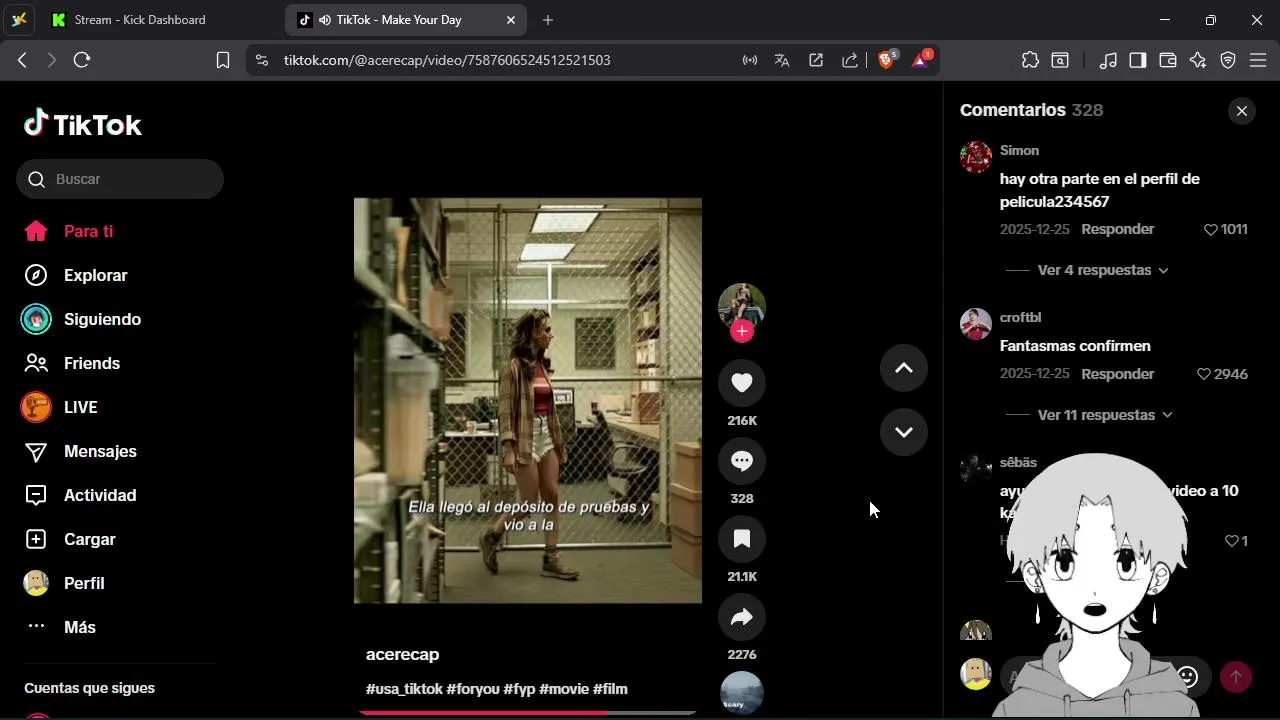Toggle the browser sidebar panel
Viewport: 1280px width, 720px height.
click(x=1137, y=60)
